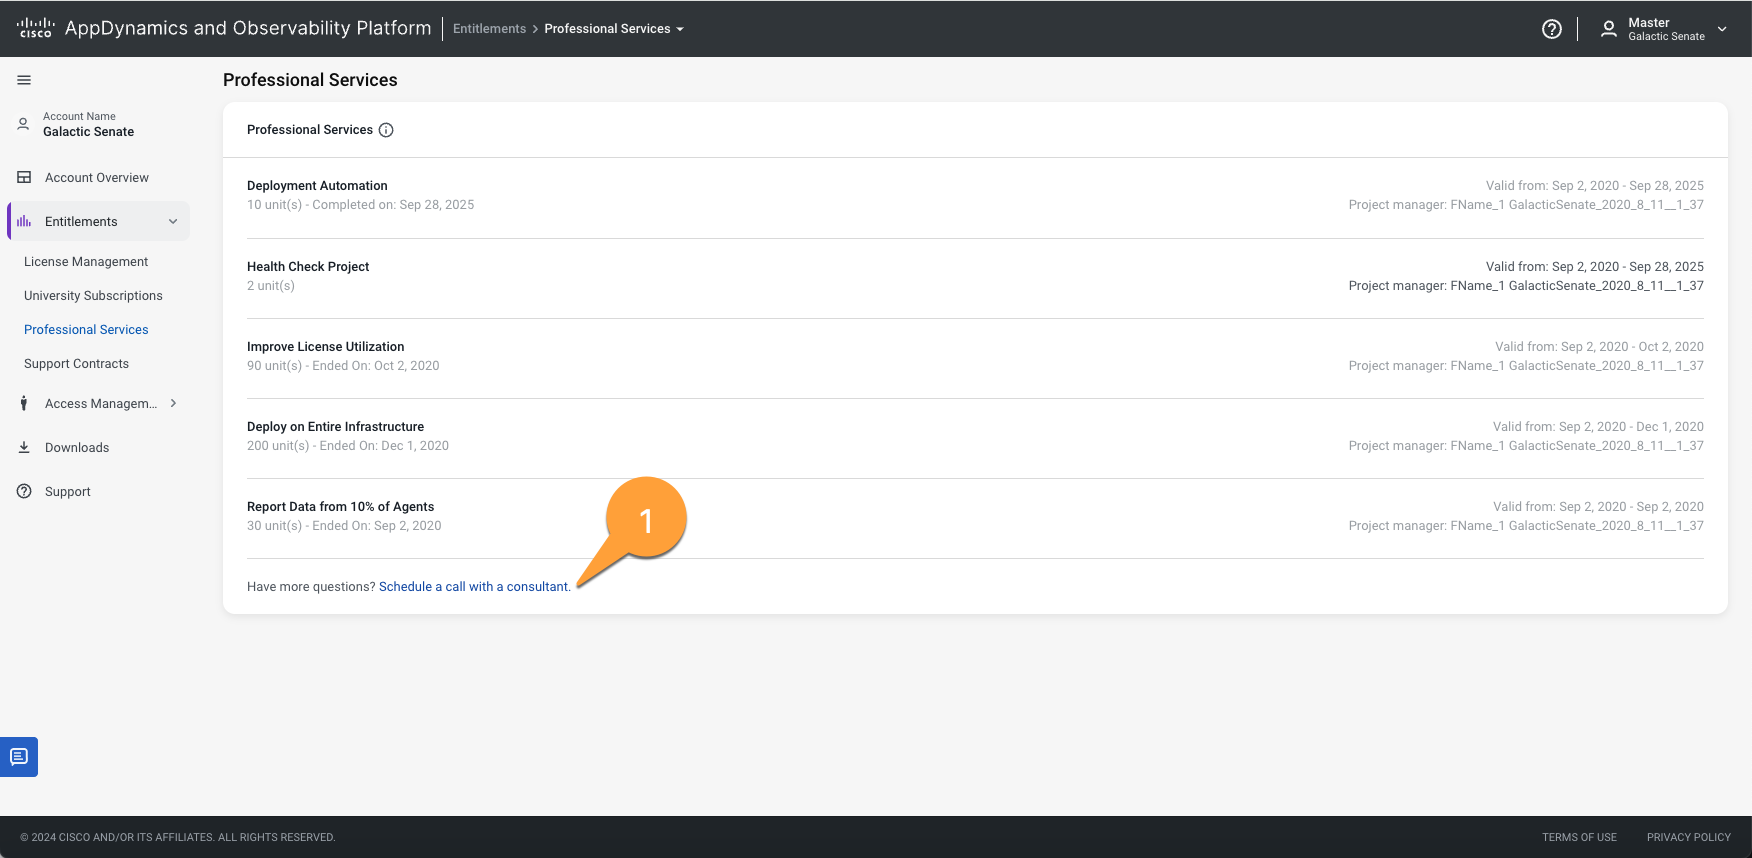
Task: Collapse the Entitlements section chevron
Action: coord(173,221)
